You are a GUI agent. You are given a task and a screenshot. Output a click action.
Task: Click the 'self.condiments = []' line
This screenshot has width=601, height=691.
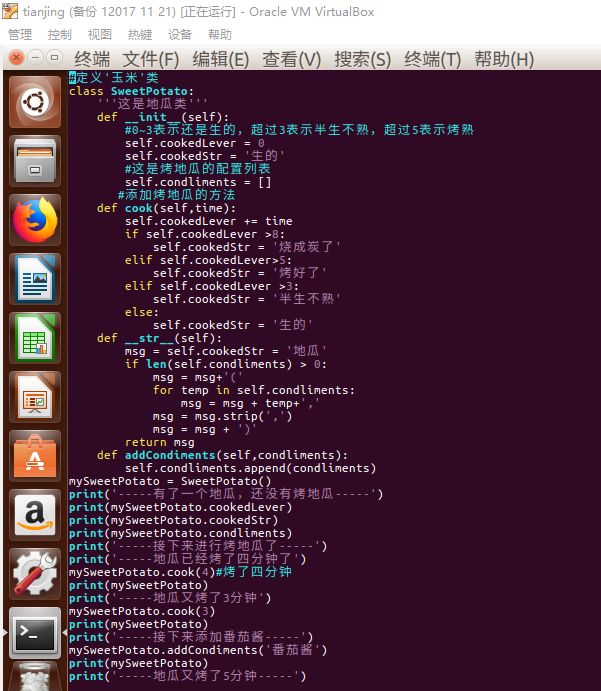coord(198,182)
